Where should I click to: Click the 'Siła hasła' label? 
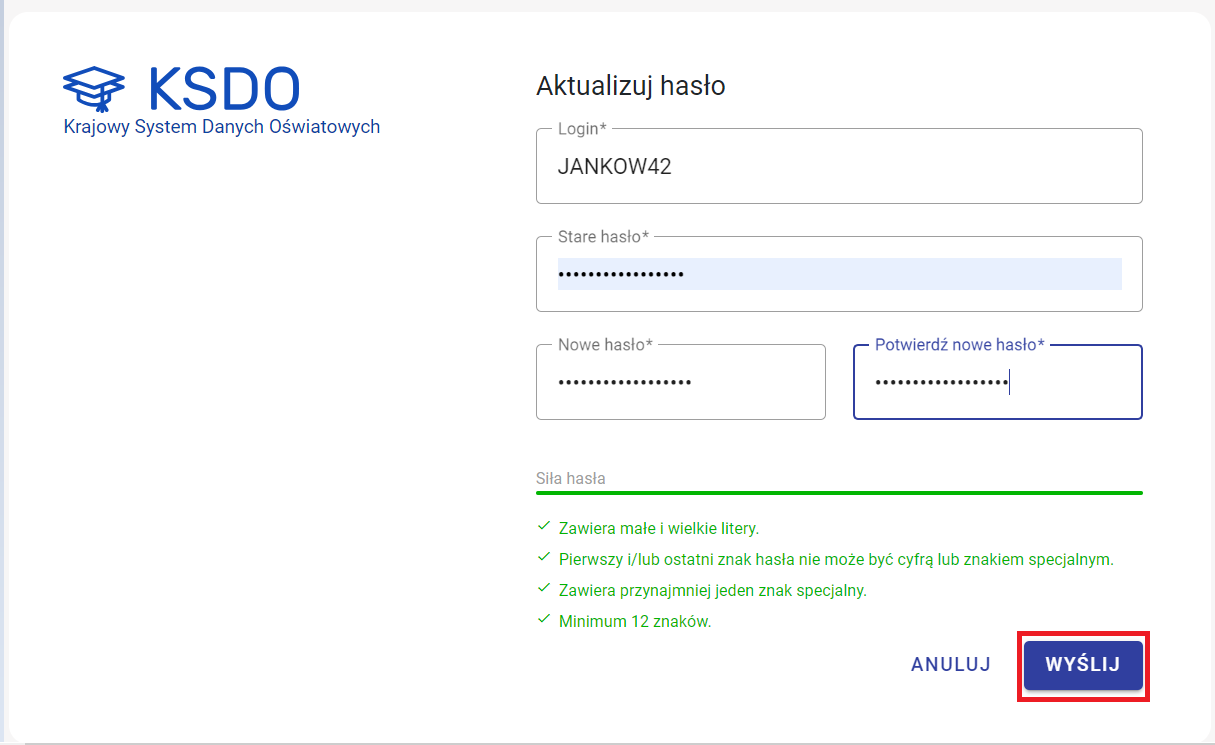570,478
